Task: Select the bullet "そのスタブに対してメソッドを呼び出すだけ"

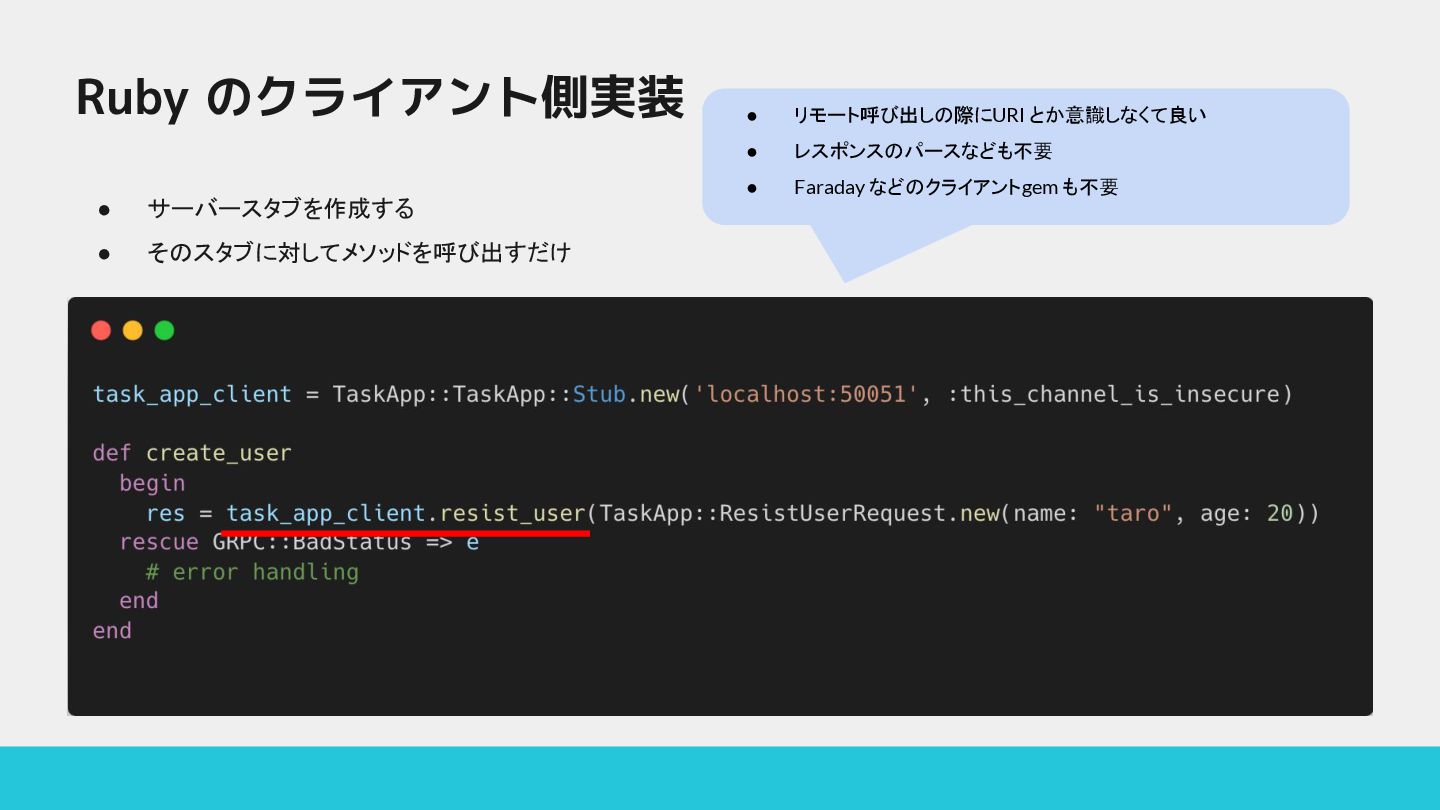Action: click(x=359, y=252)
